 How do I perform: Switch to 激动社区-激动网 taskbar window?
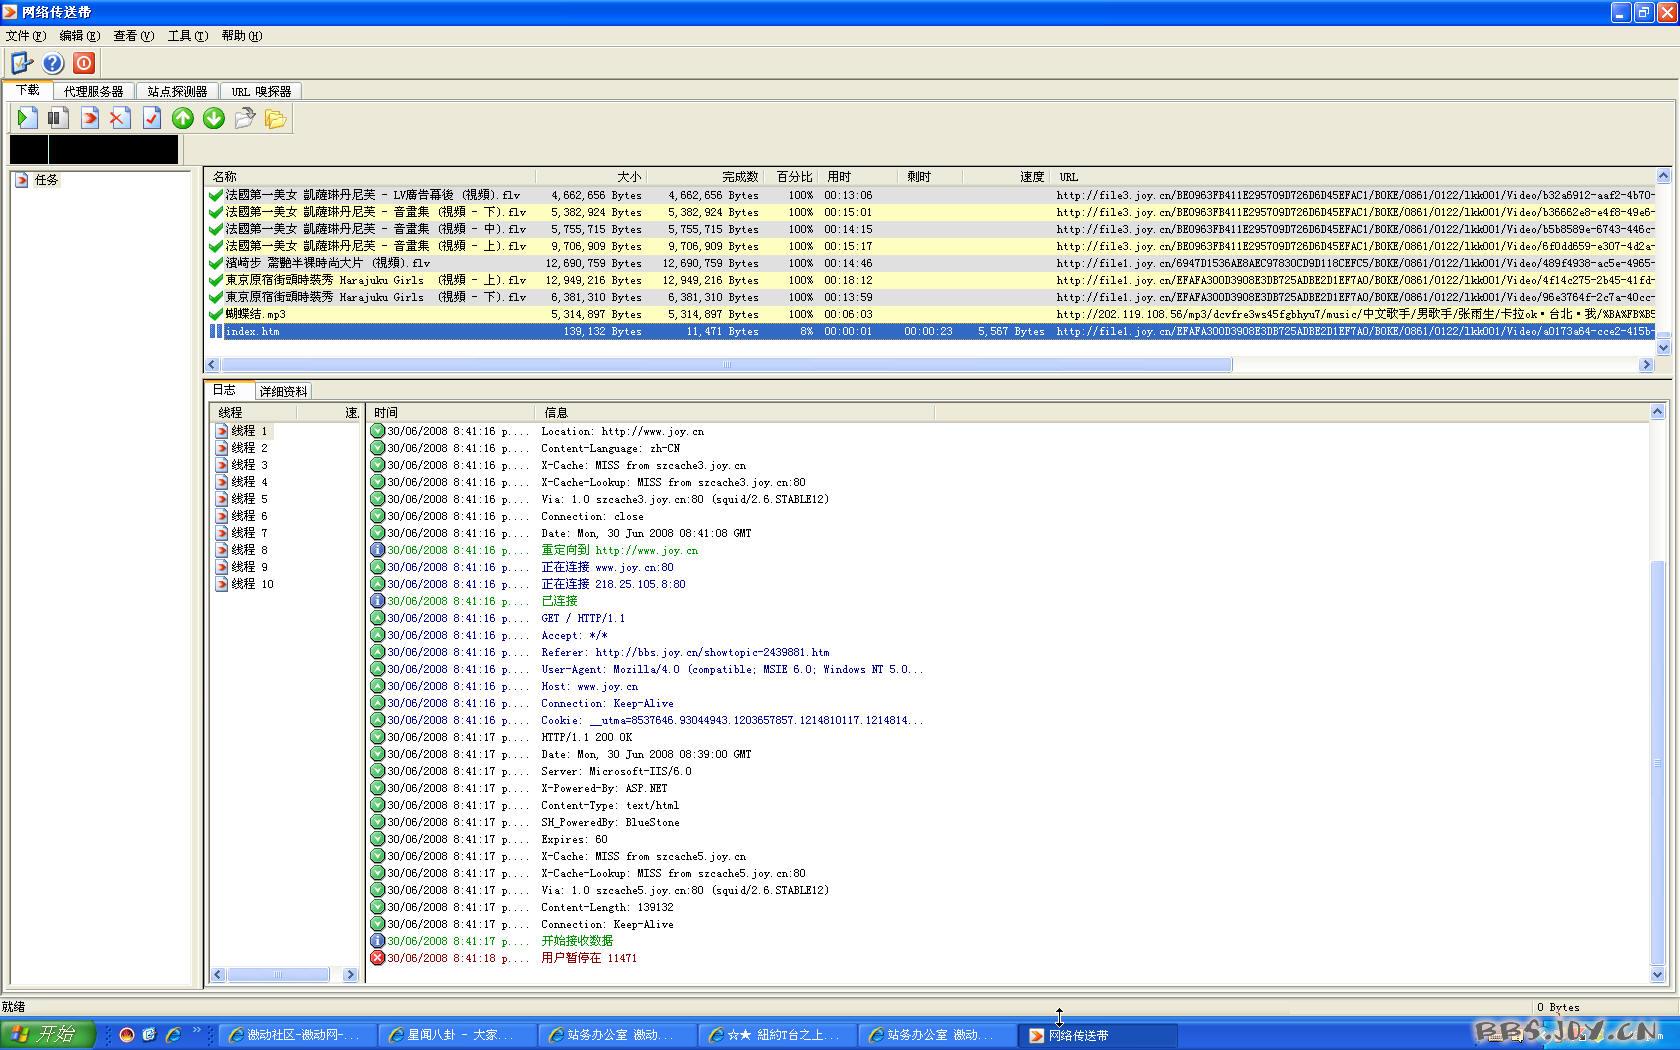pos(296,1035)
